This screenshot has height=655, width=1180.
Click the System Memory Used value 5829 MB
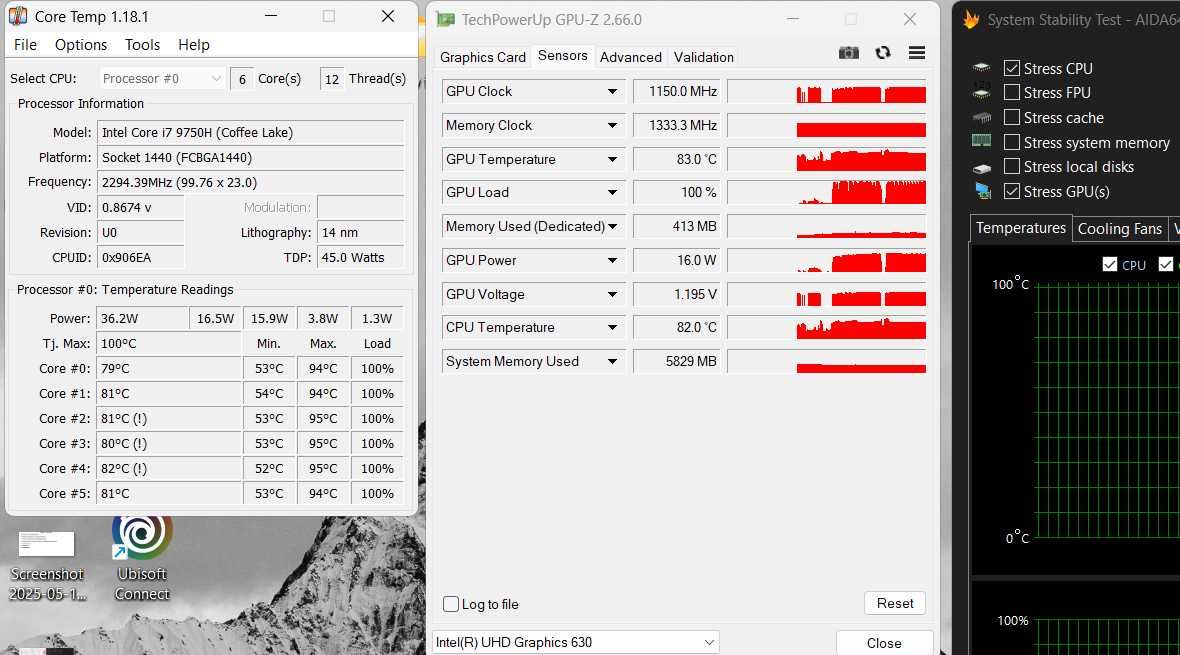click(677, 361)
